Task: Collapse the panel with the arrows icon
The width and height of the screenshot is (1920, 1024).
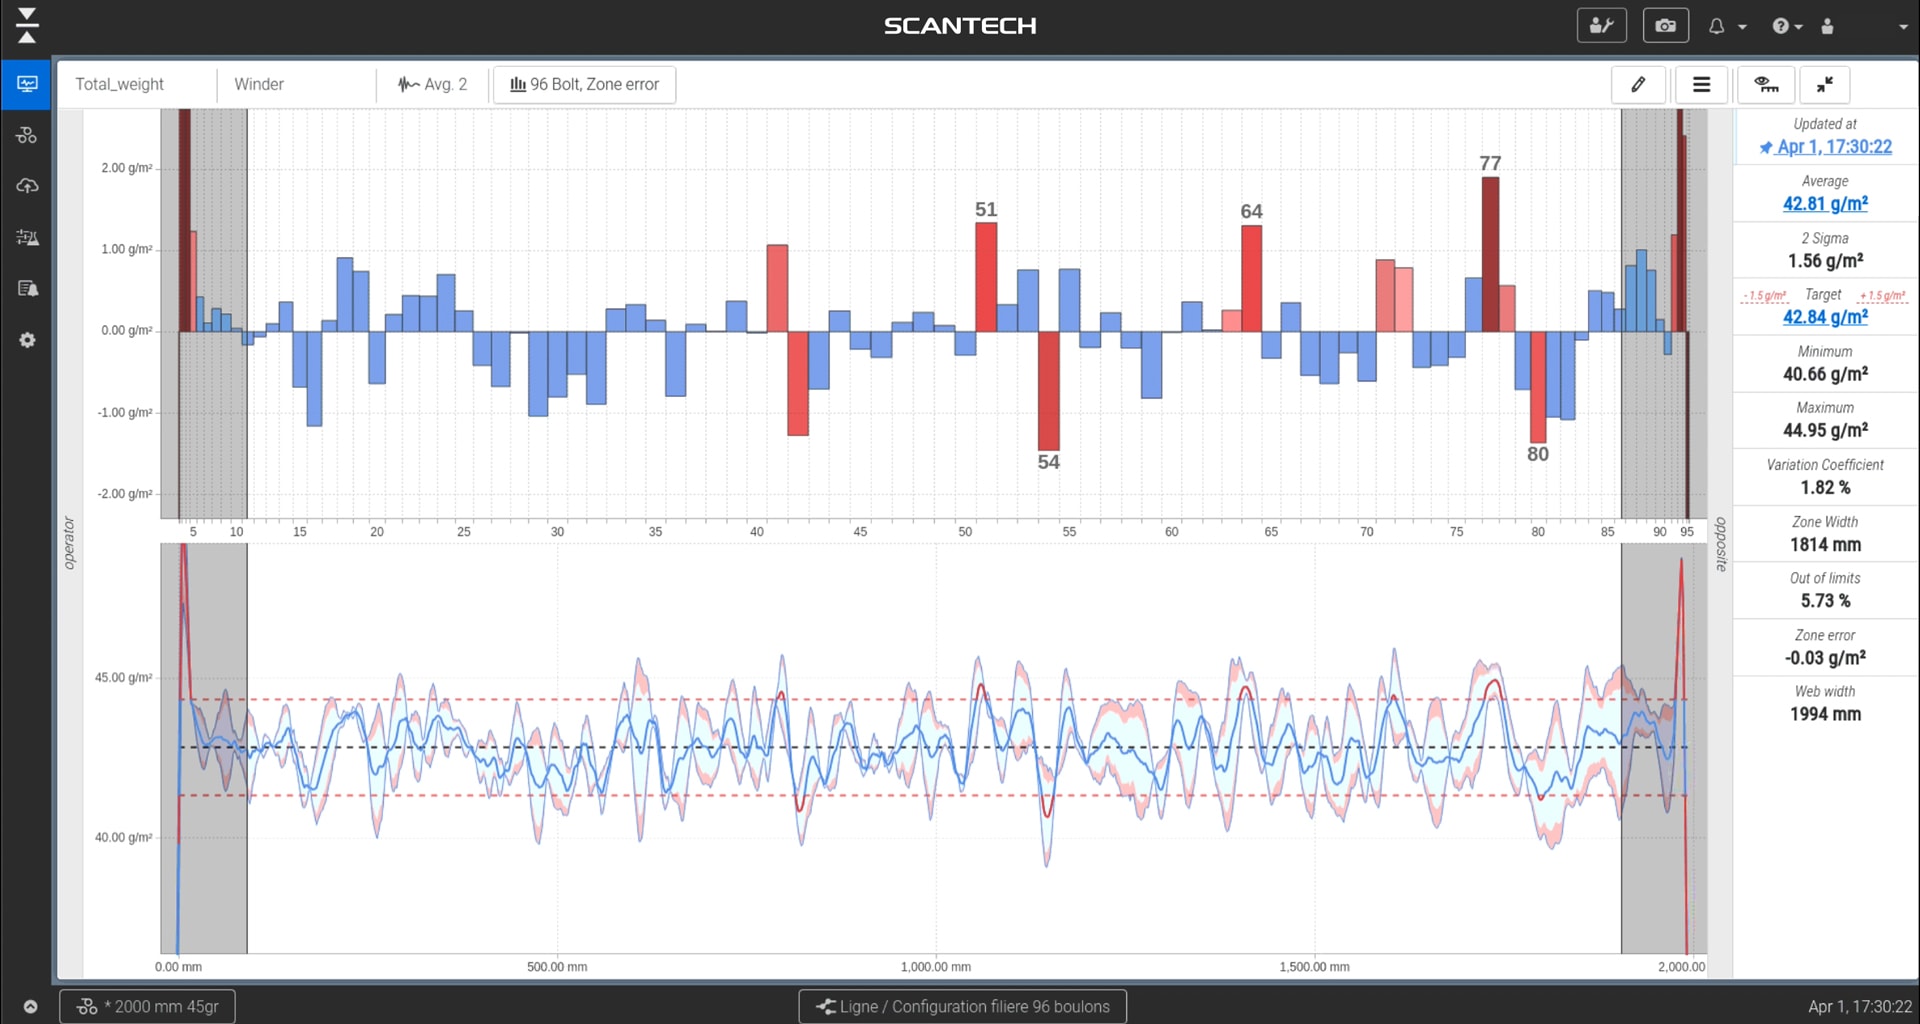Action: (x=1825, y=85)
